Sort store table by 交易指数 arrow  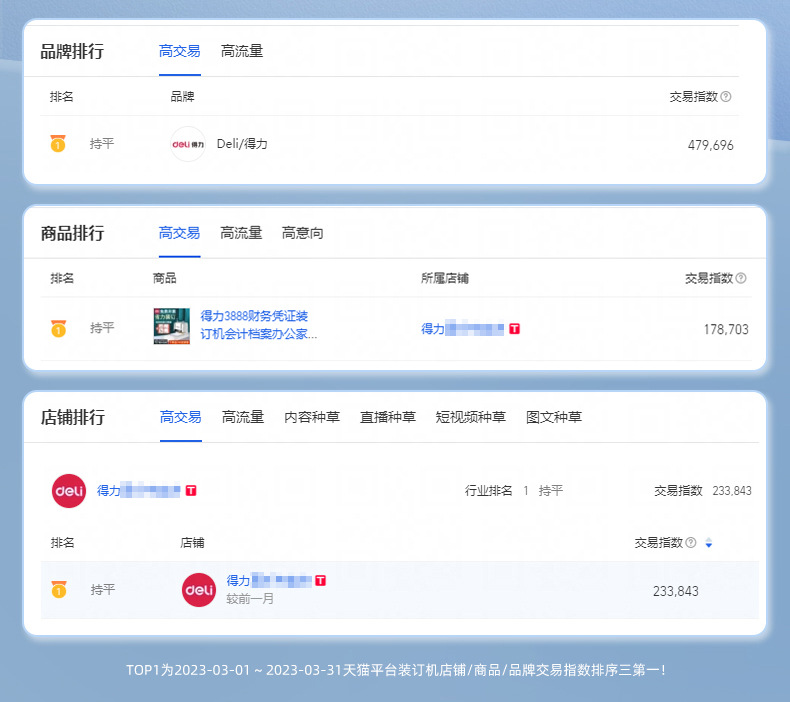709,543
